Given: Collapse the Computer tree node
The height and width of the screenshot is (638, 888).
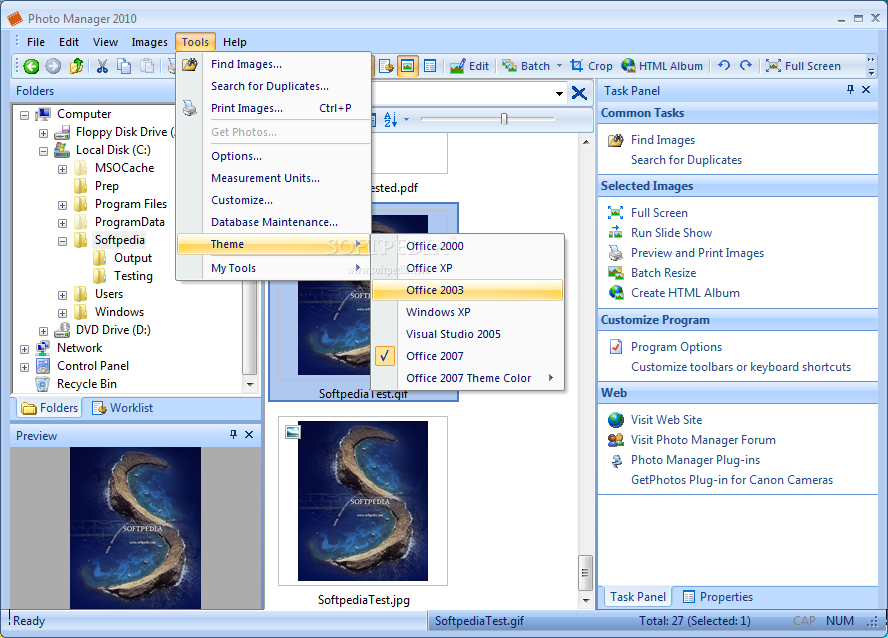Looking at the screenshot, I should click(x=24, y=115).
